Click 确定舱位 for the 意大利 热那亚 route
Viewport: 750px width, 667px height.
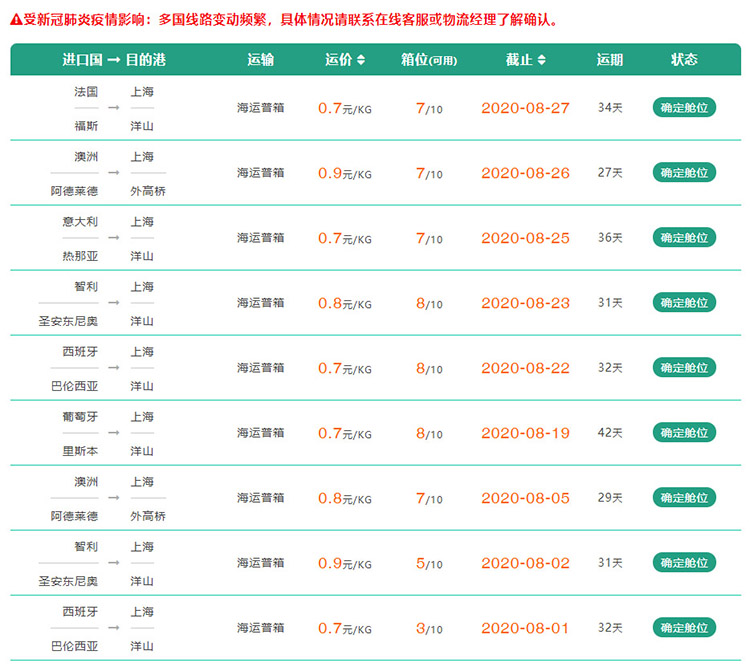pos(684,238)
